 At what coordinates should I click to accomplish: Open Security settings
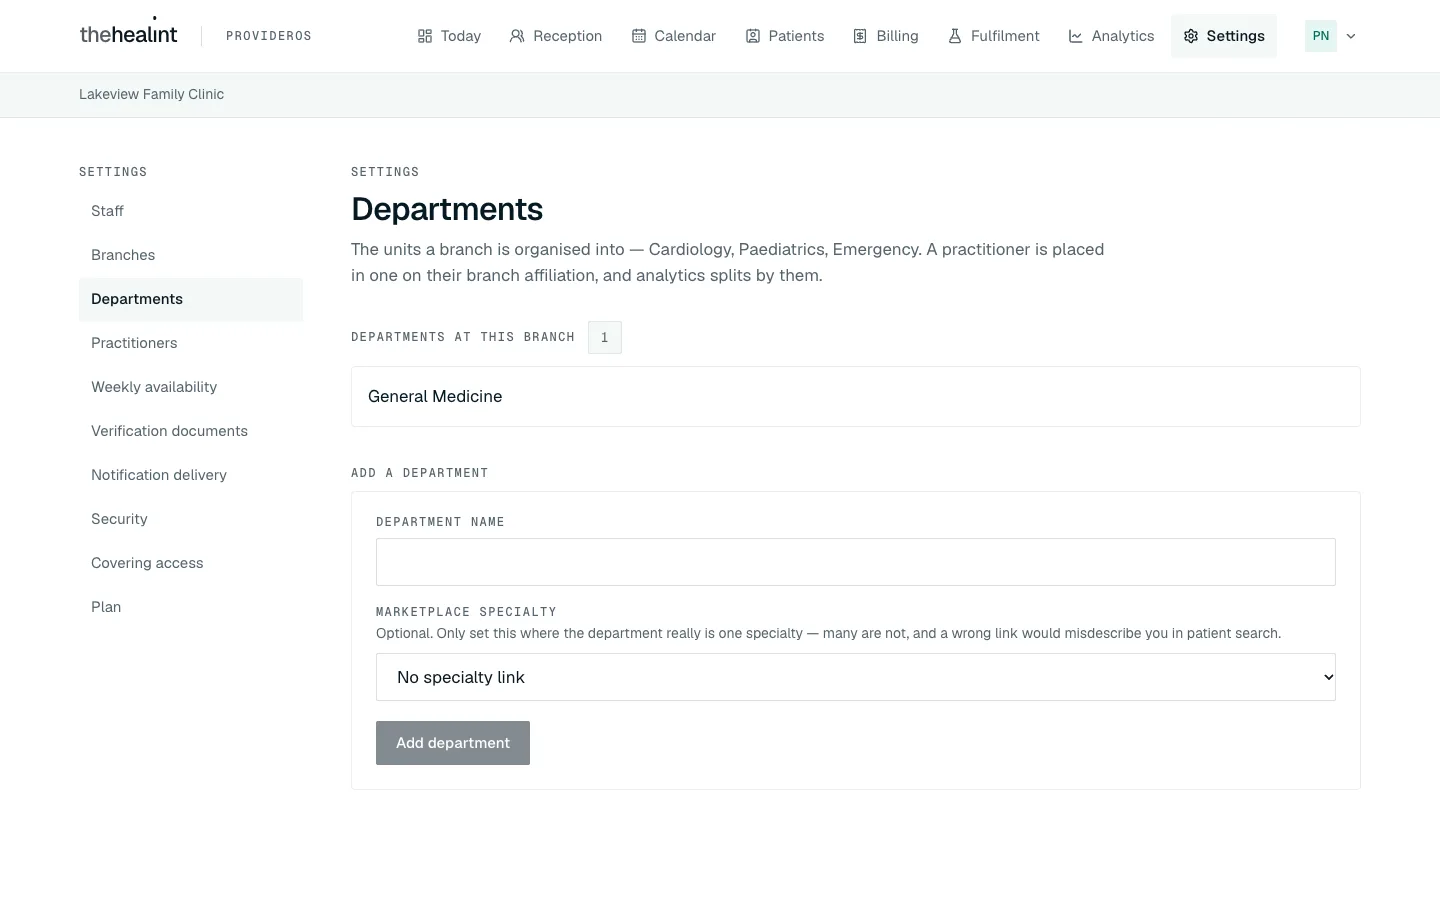click(x=191, y=519)
